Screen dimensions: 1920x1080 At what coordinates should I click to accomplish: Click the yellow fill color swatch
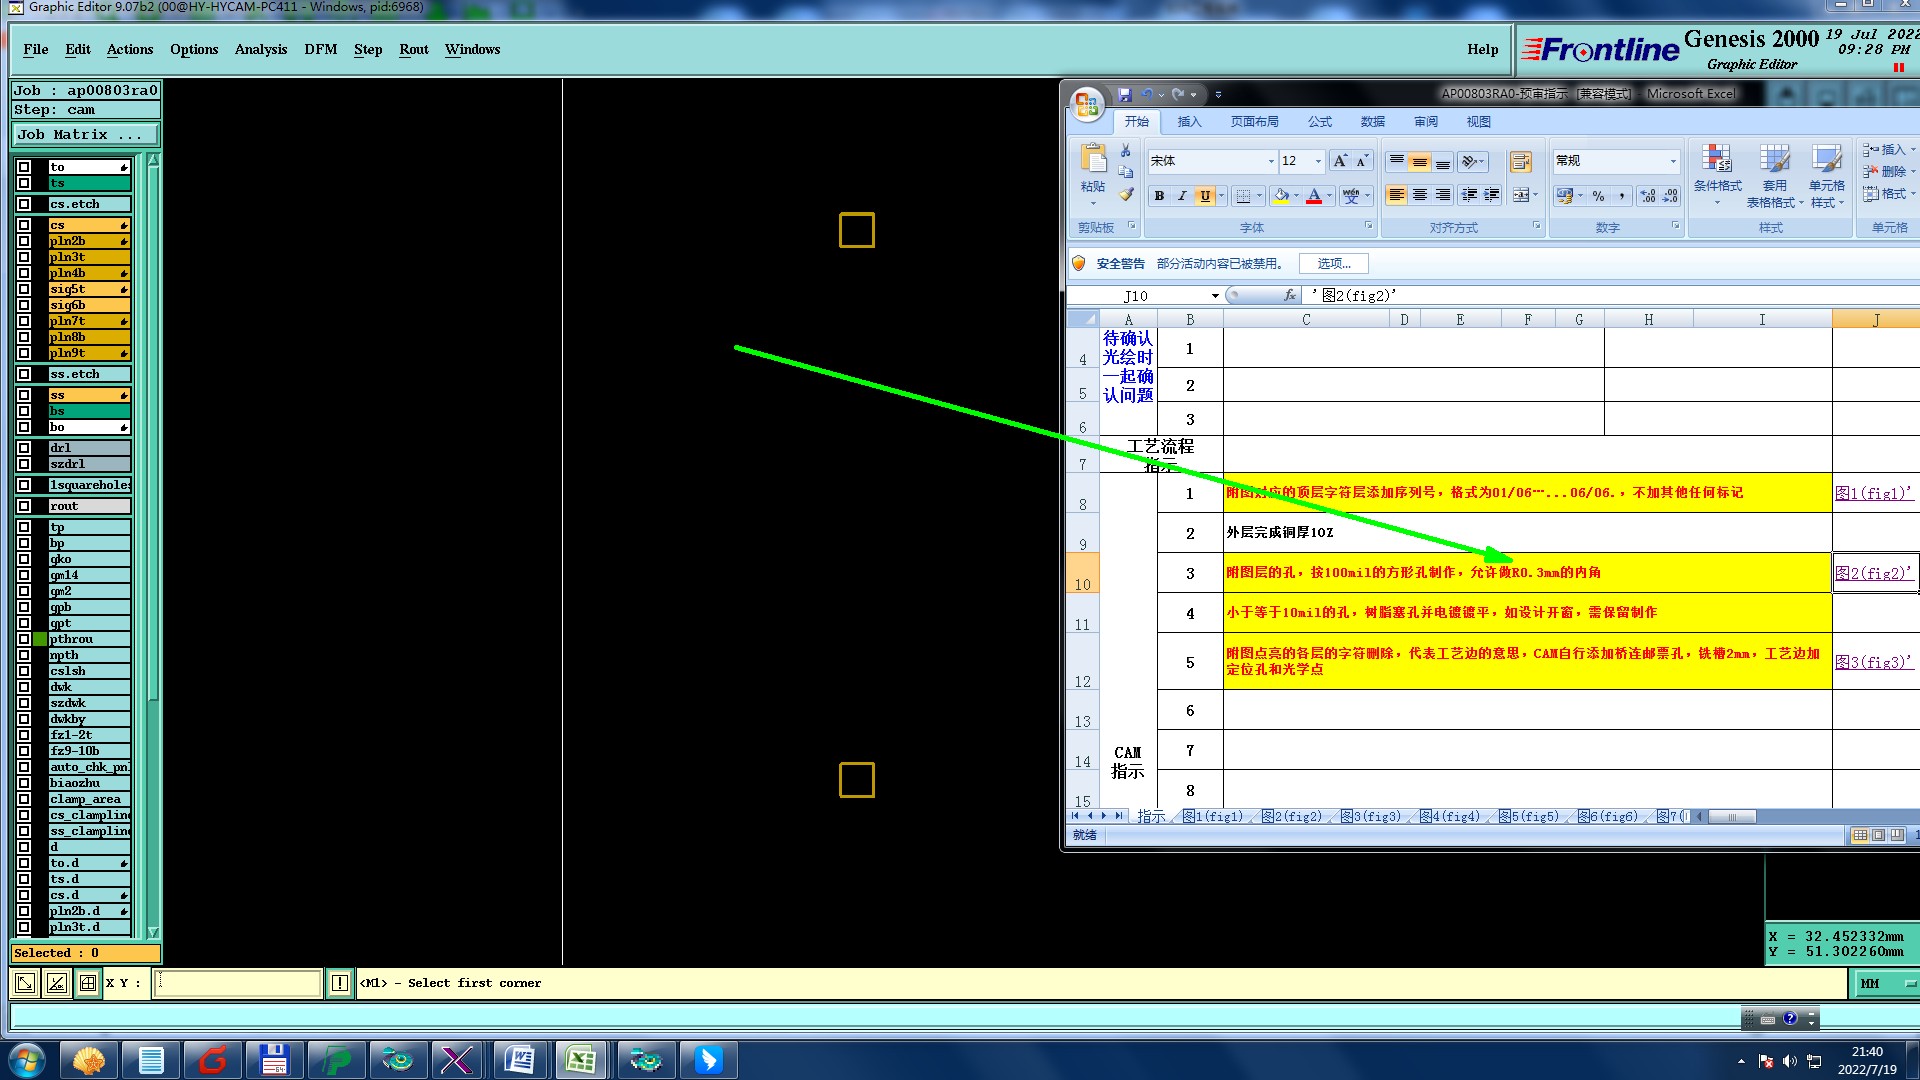[x=1281, y=196]
